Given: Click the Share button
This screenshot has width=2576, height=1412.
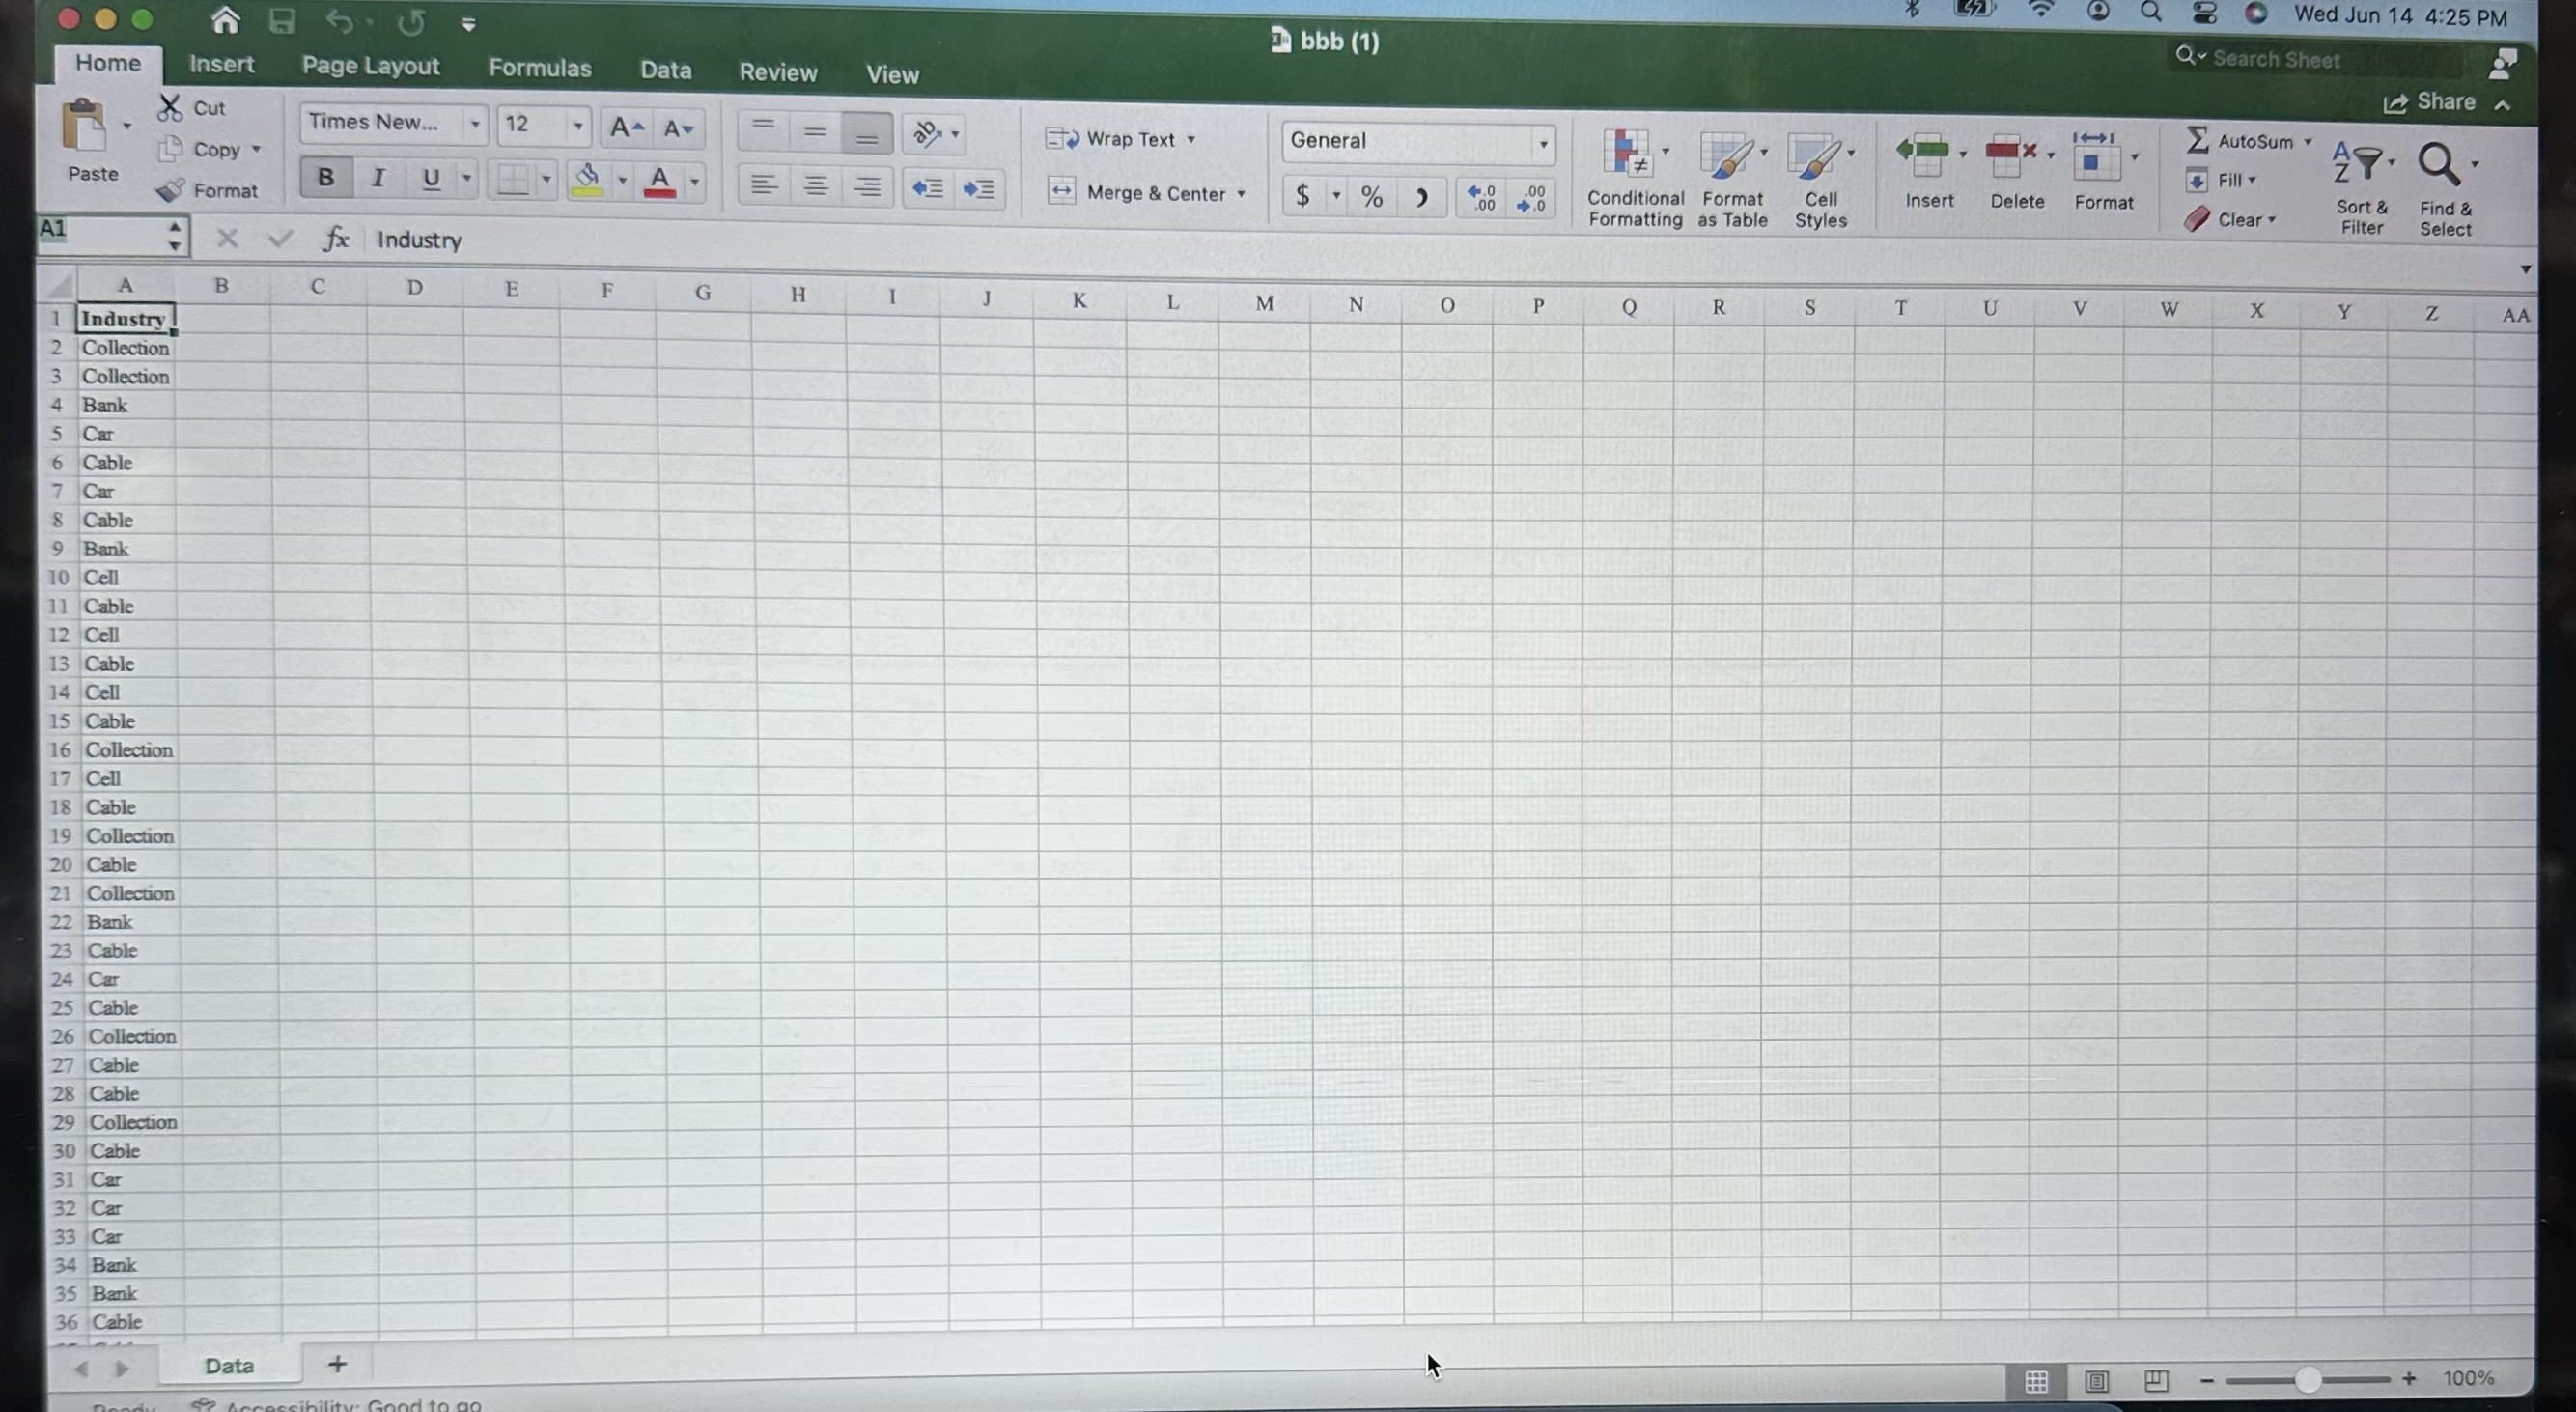Looking at the screenshot, I should click(2430, 102).
